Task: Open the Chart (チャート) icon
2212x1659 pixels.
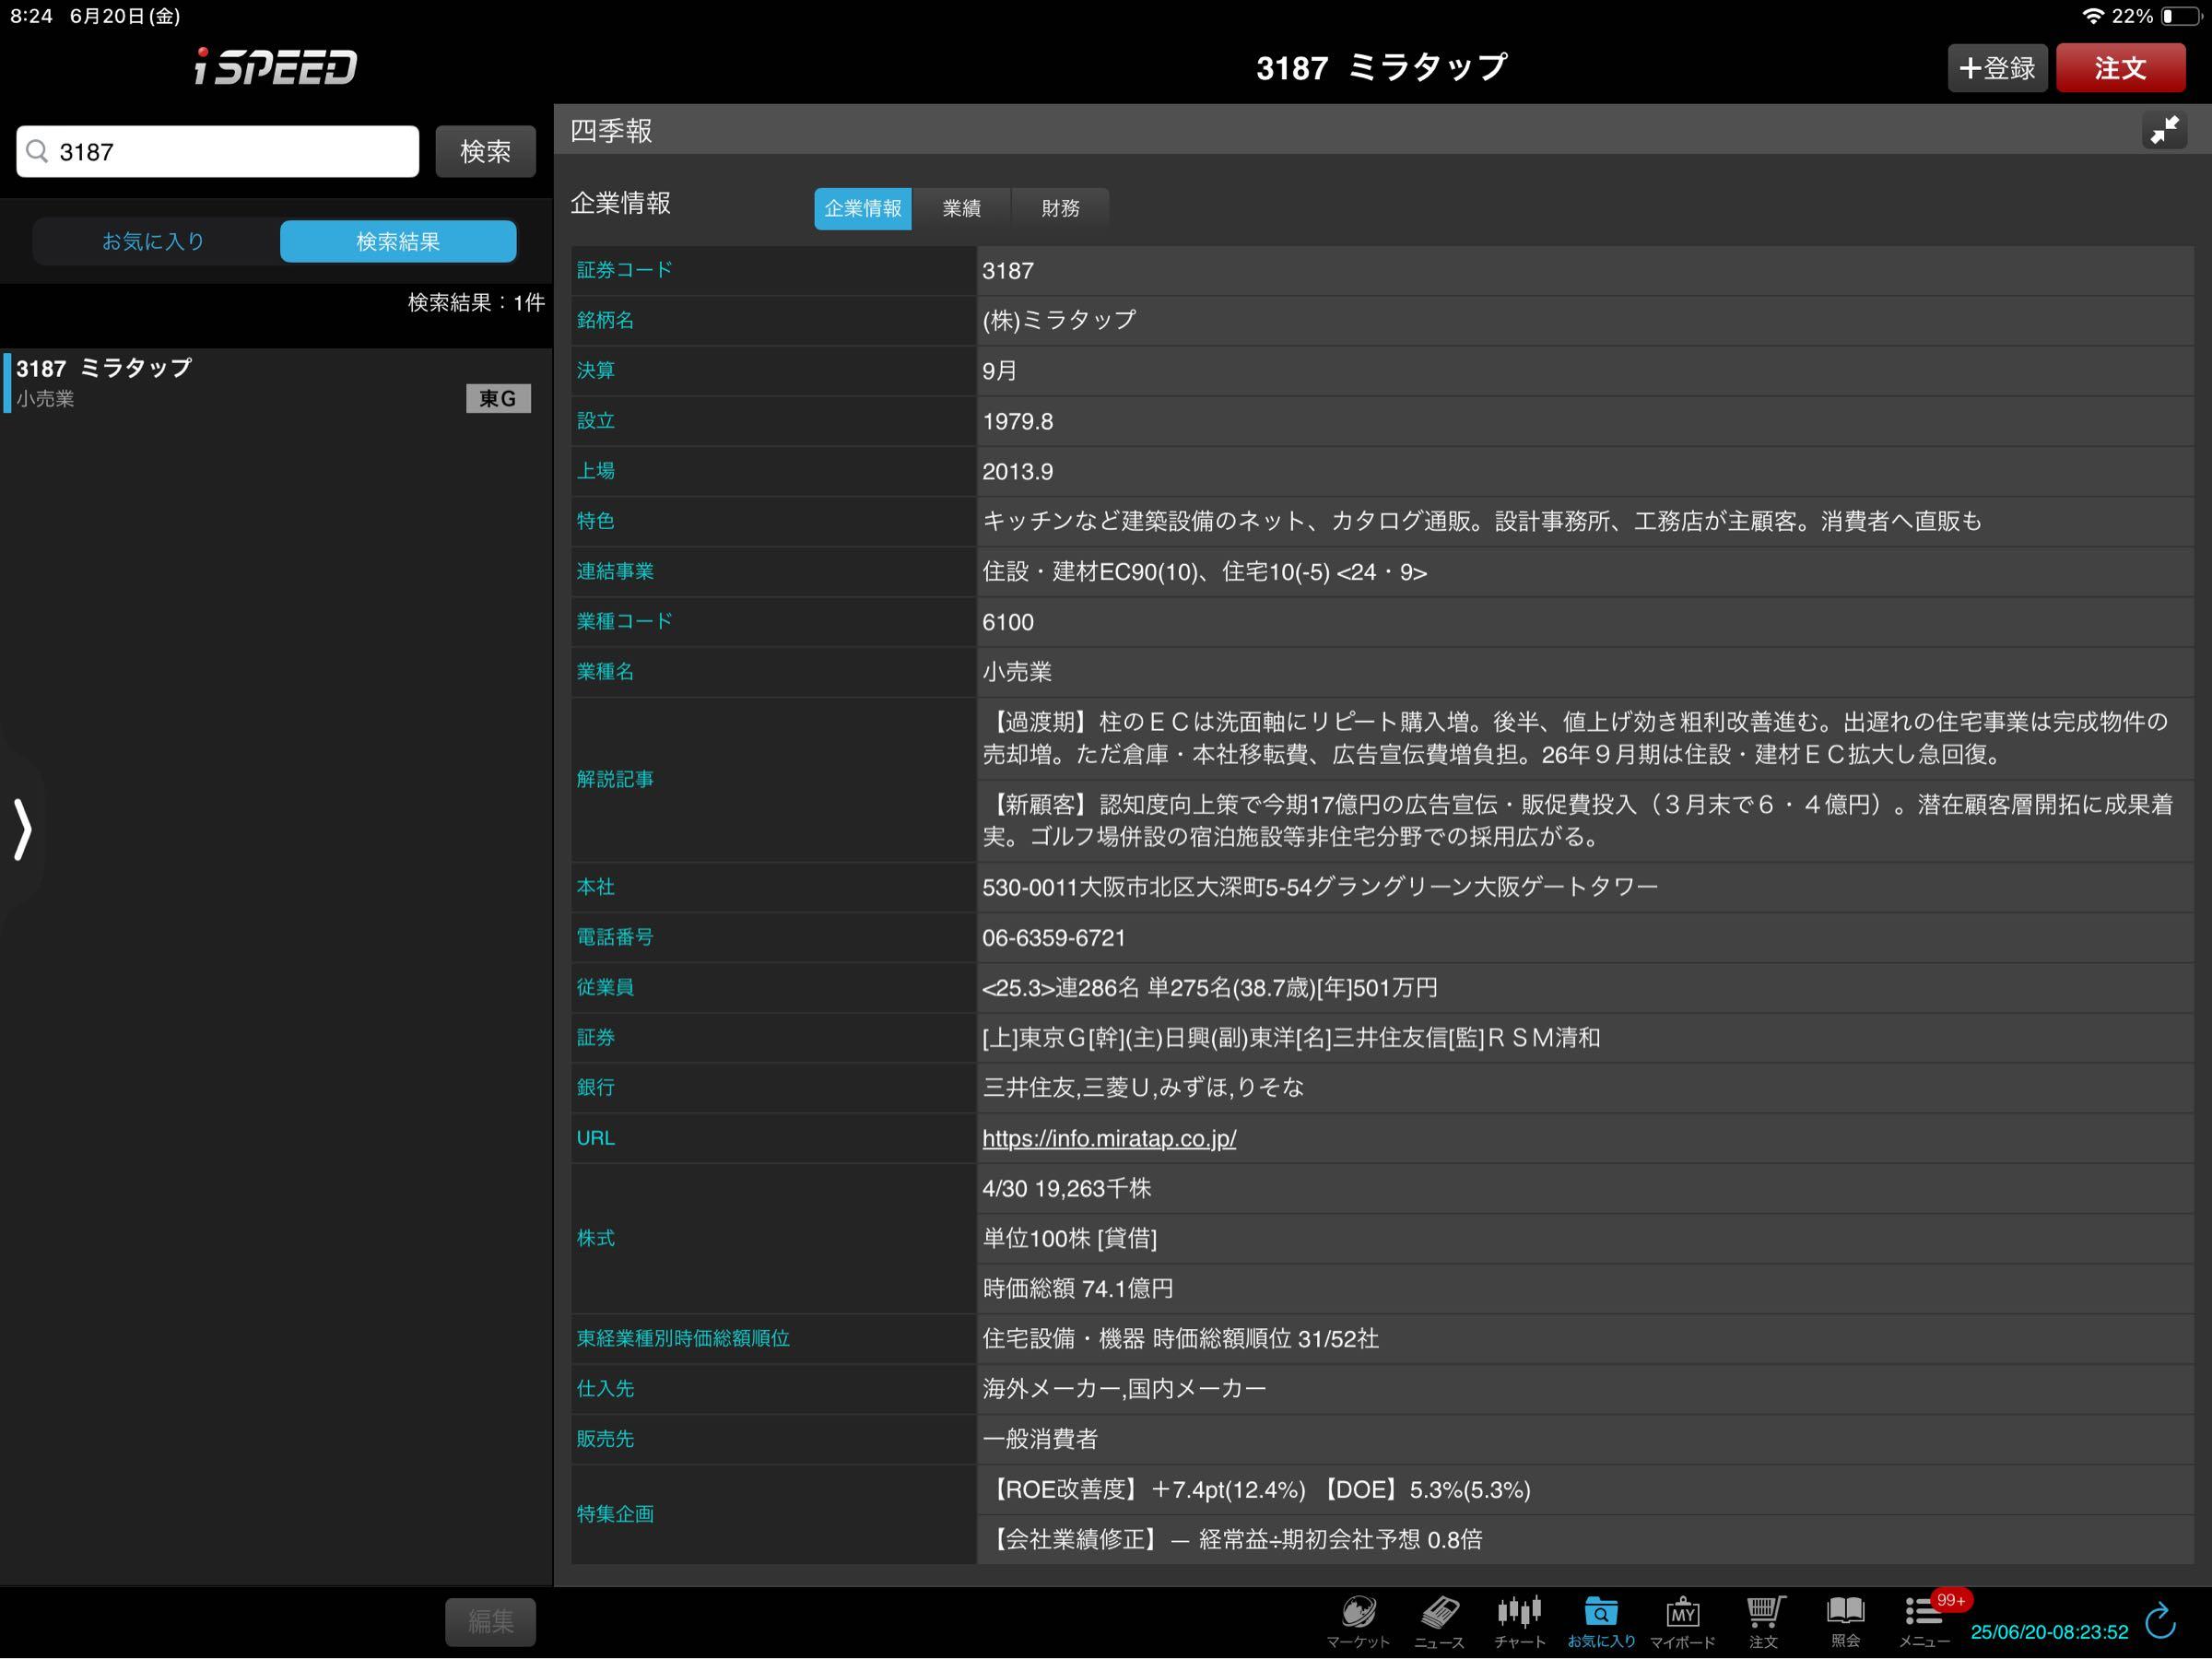Action: [1519, 1620]
